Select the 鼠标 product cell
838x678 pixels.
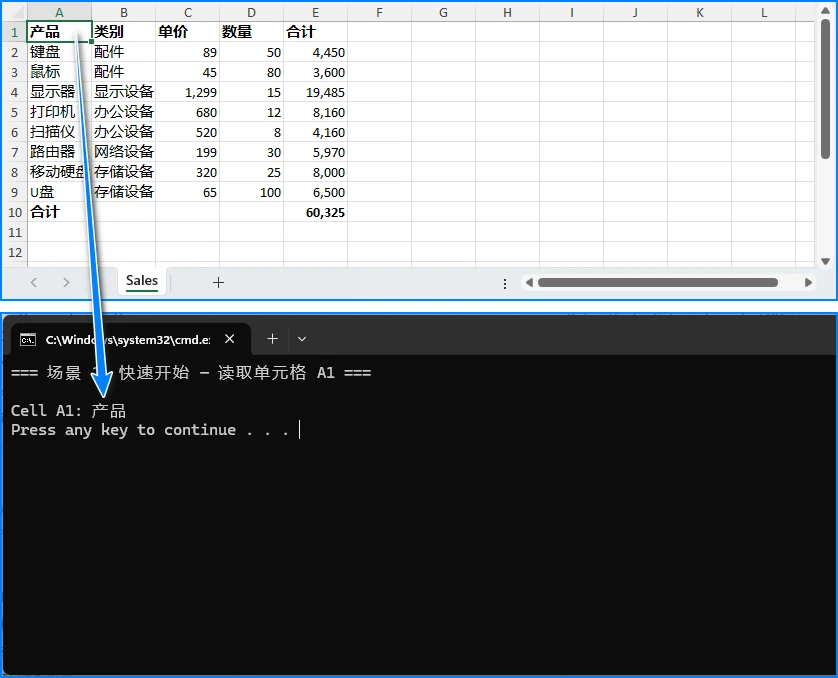coord(59,72)
